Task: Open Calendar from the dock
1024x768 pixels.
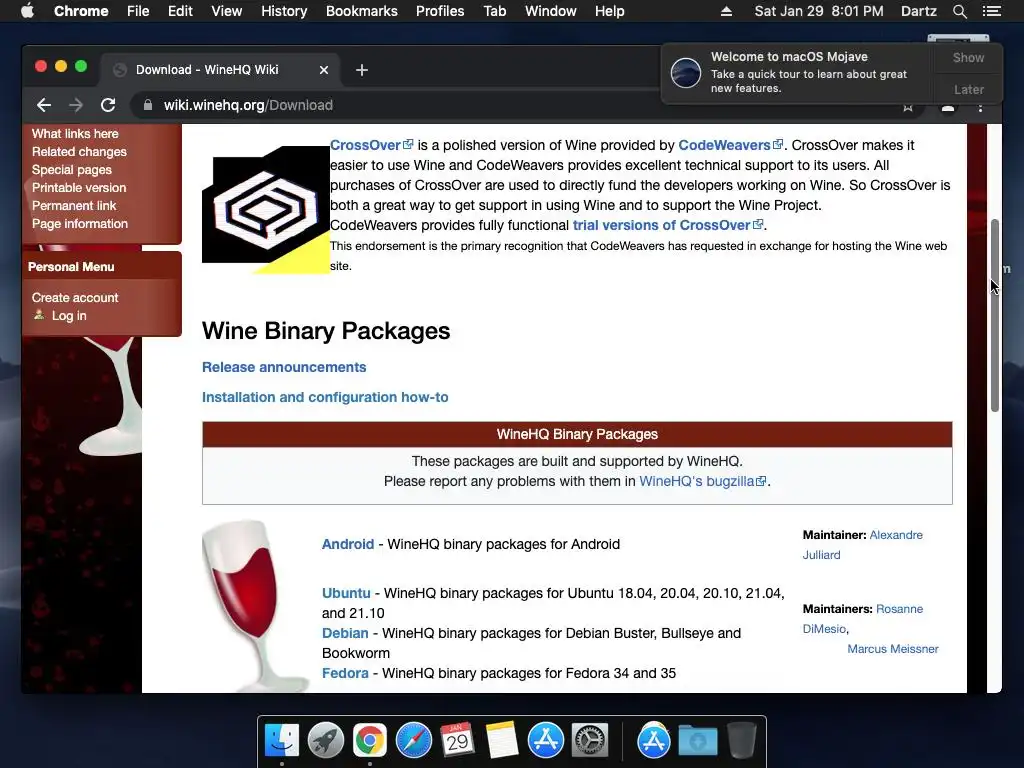Action: (457, 741)
